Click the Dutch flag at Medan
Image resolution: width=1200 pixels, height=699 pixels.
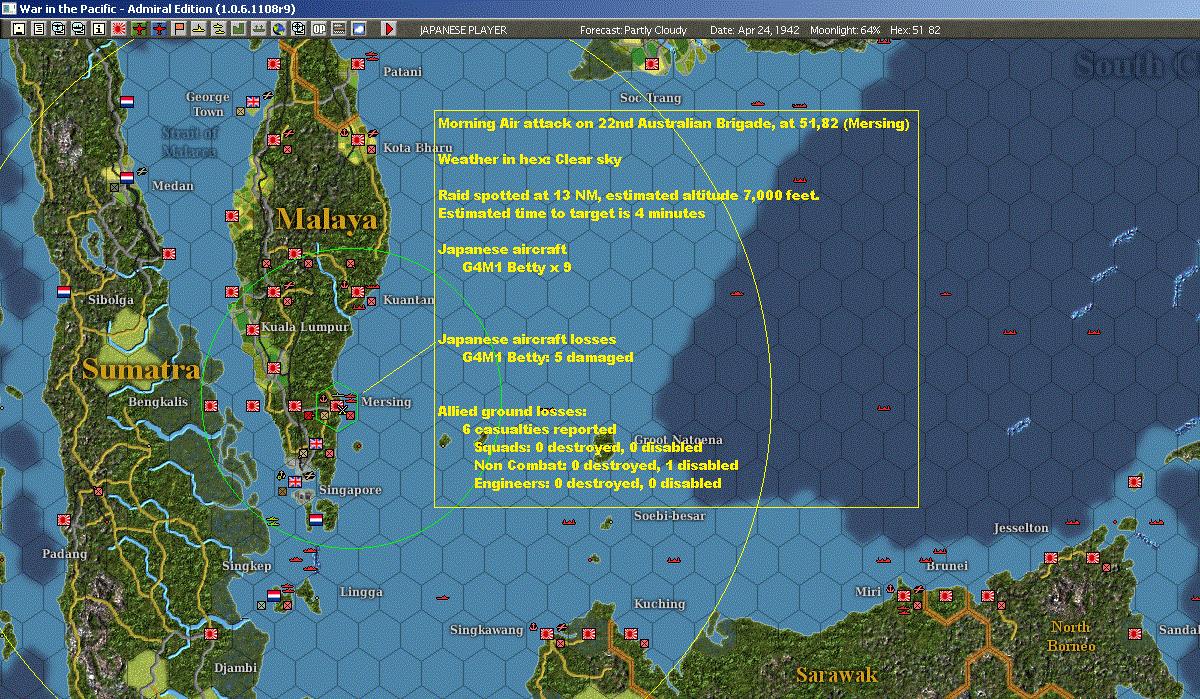tap(127, 177)
